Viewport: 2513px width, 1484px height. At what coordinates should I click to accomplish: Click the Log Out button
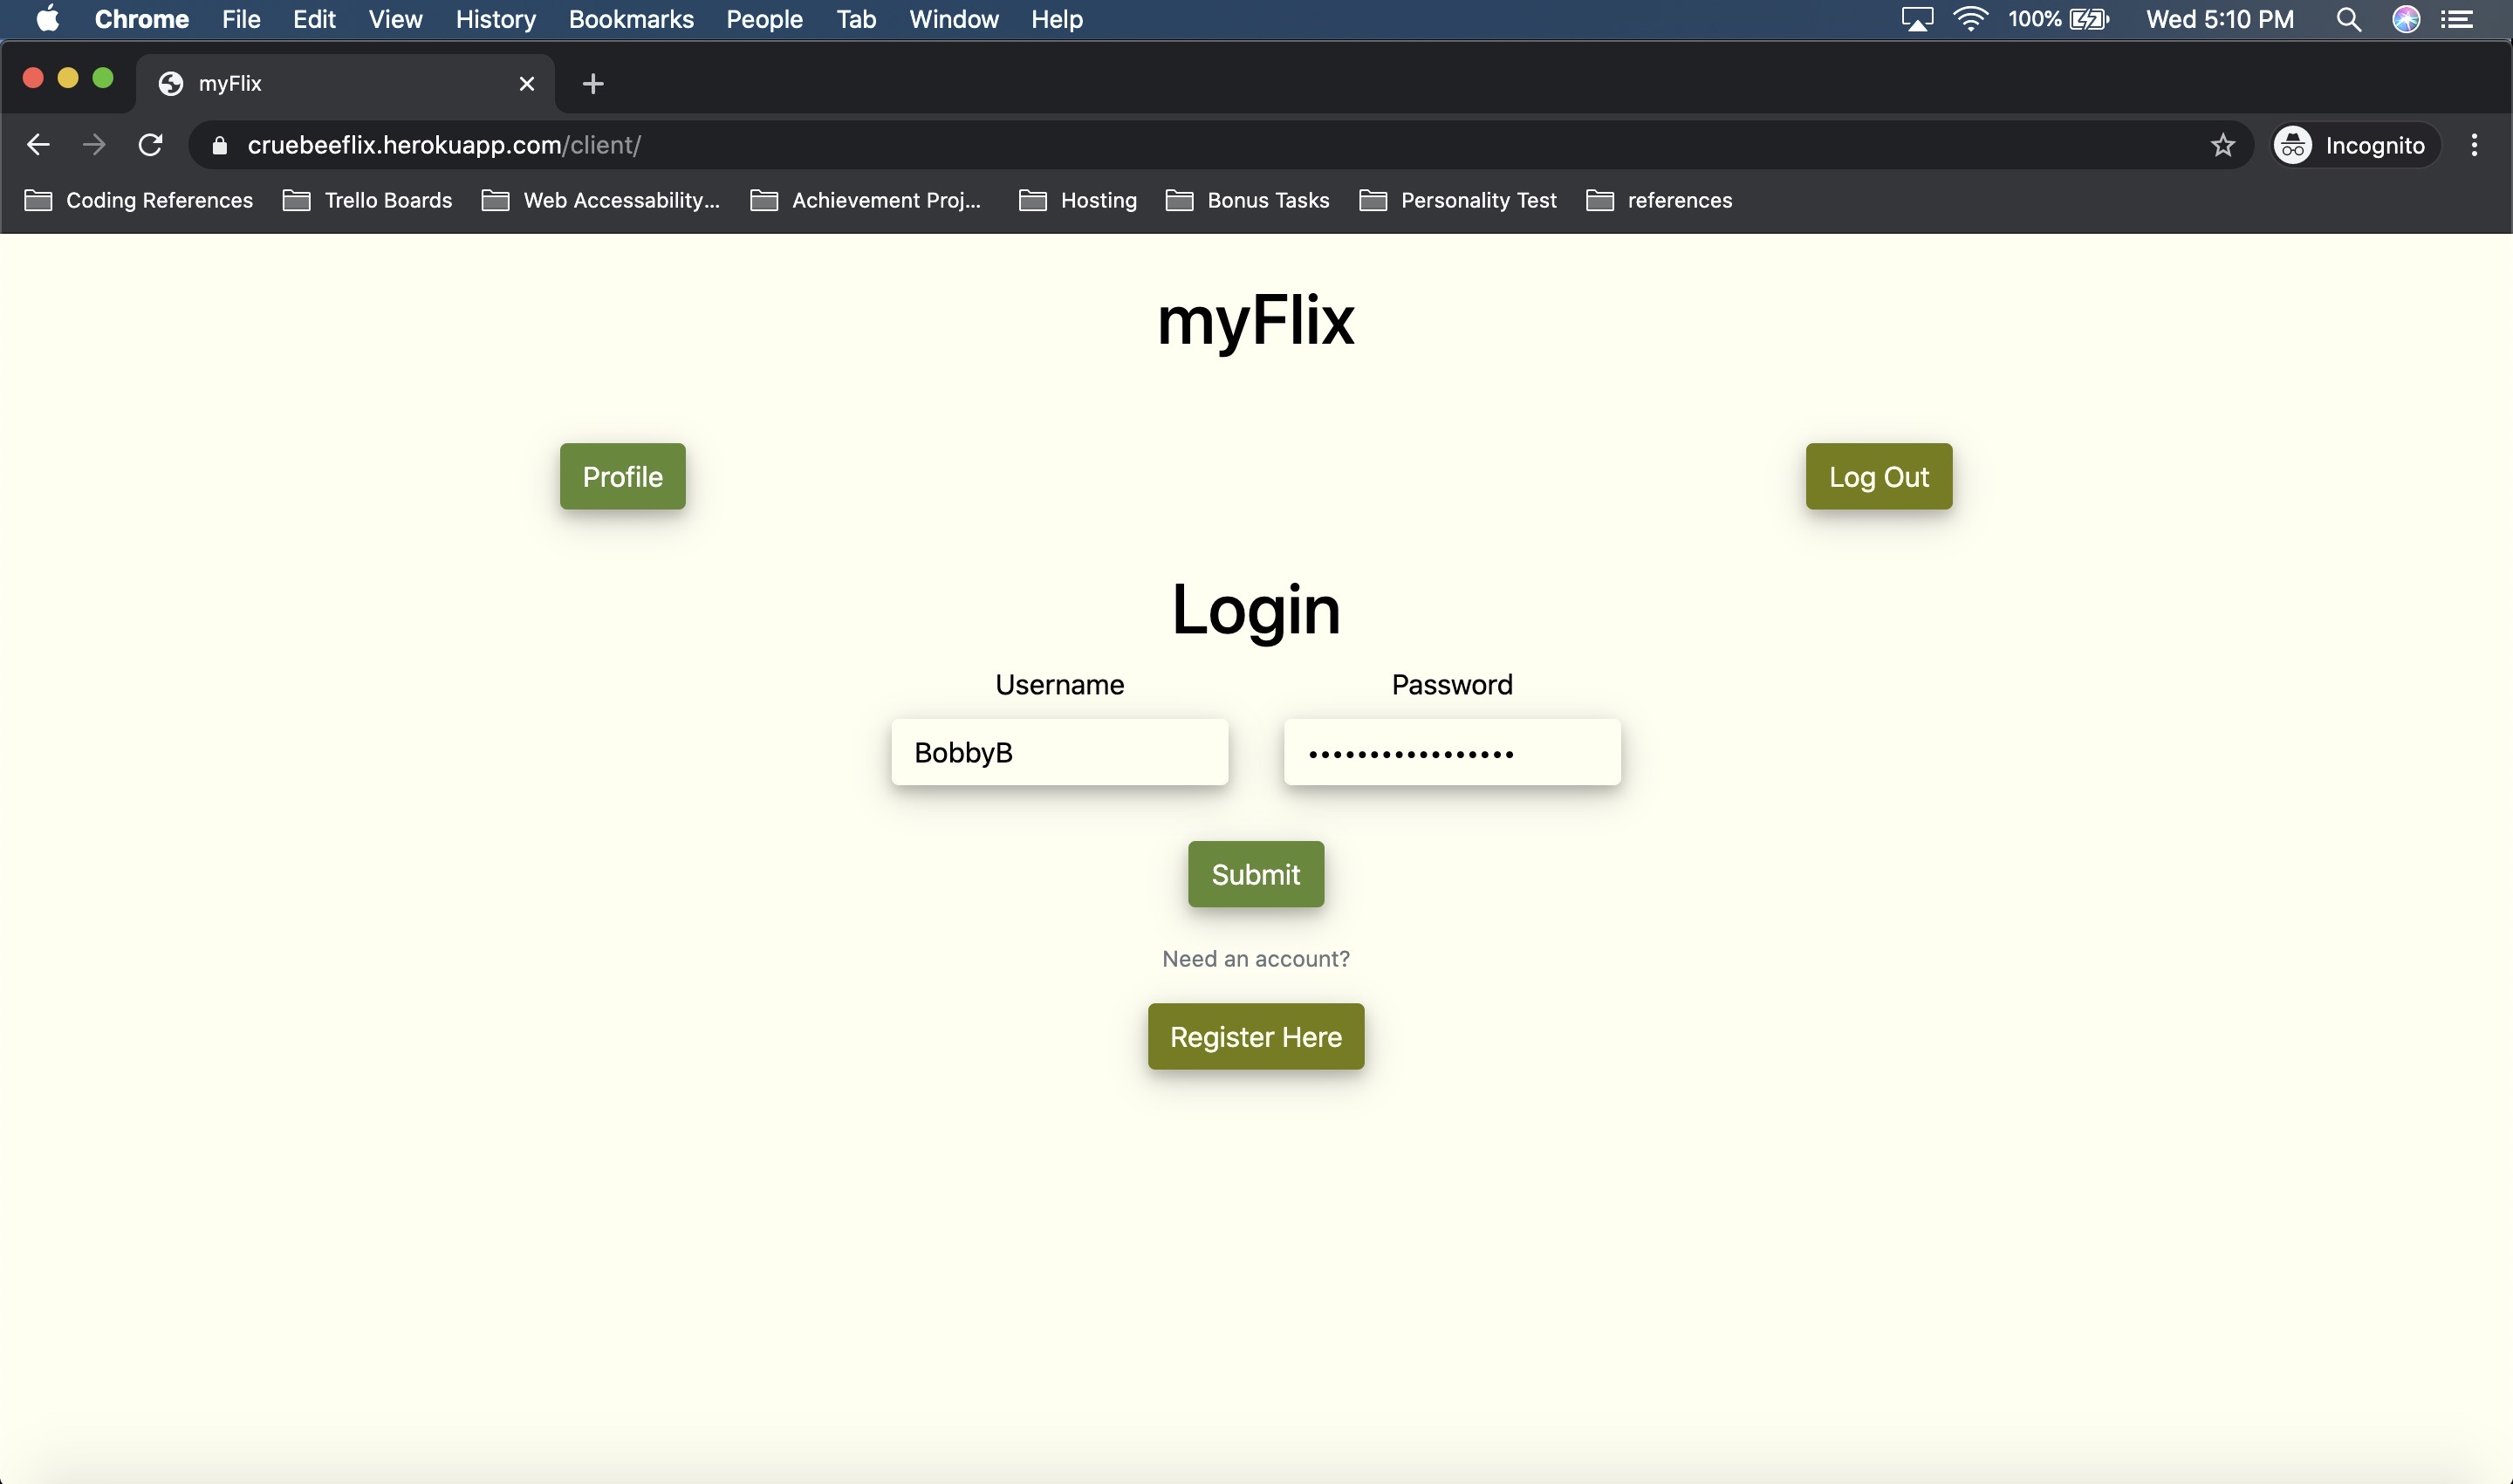click(1878, 476)
